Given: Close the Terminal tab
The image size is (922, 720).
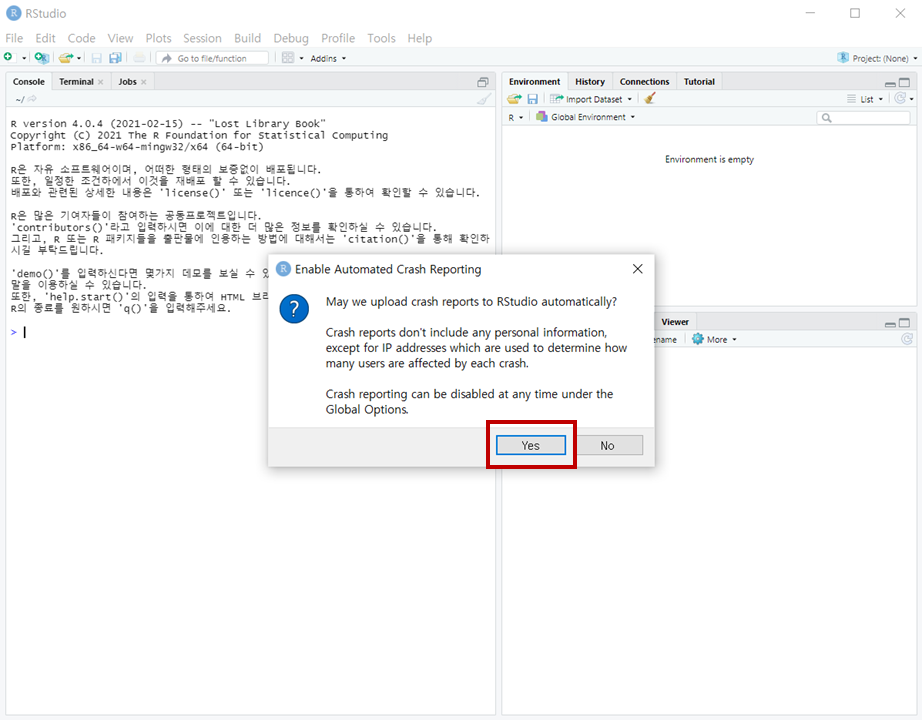Looking at the screenshot, I should click(101, 82).
